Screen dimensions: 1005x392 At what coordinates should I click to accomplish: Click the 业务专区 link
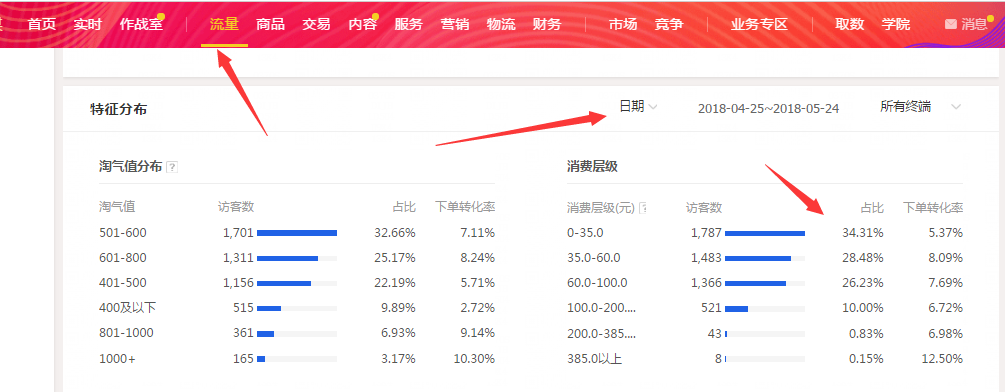click(760, 24)
